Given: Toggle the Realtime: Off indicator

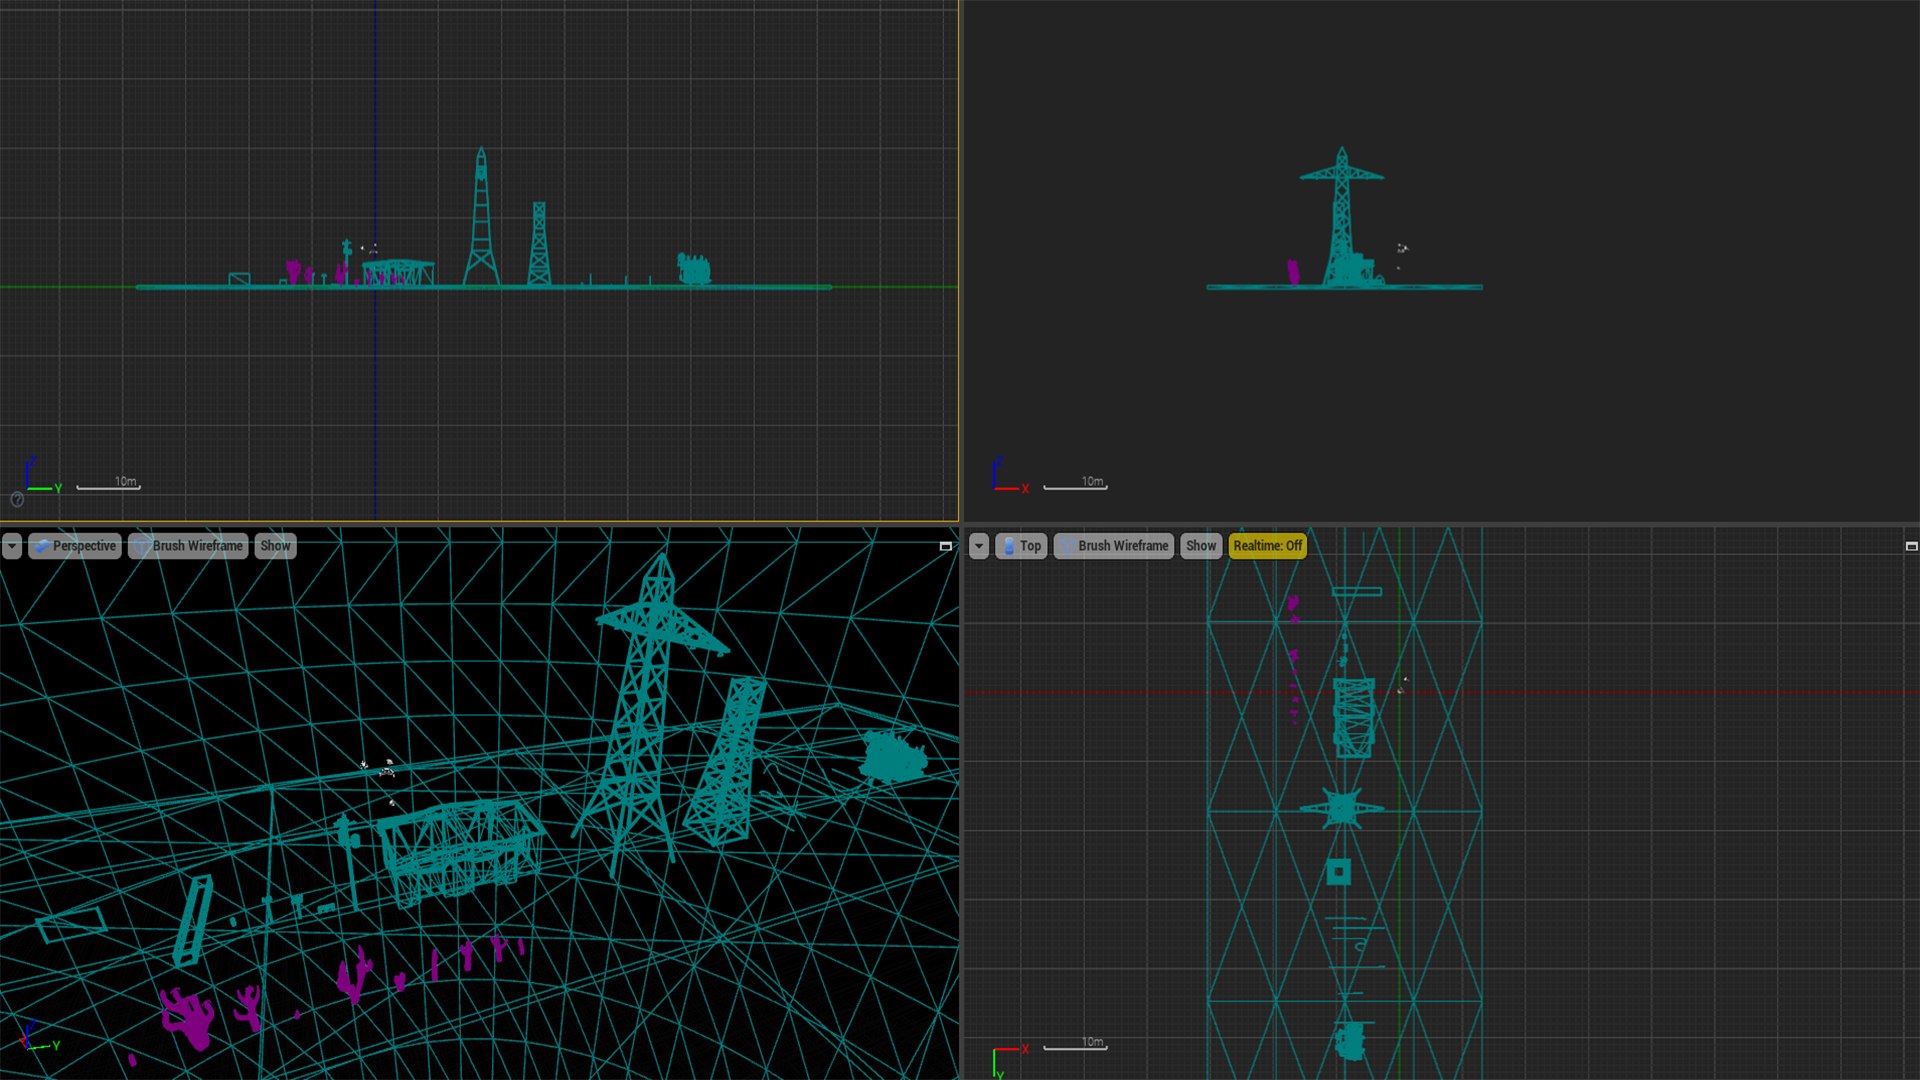Looking at the screenshot, I should tap(1267, 546).
